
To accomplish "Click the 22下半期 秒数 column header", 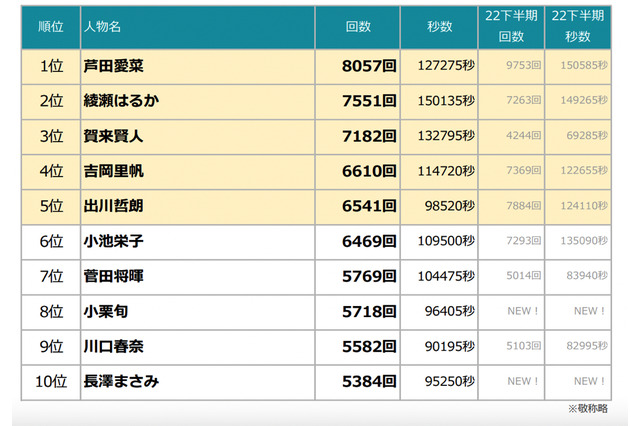I will tap(578, 27).
